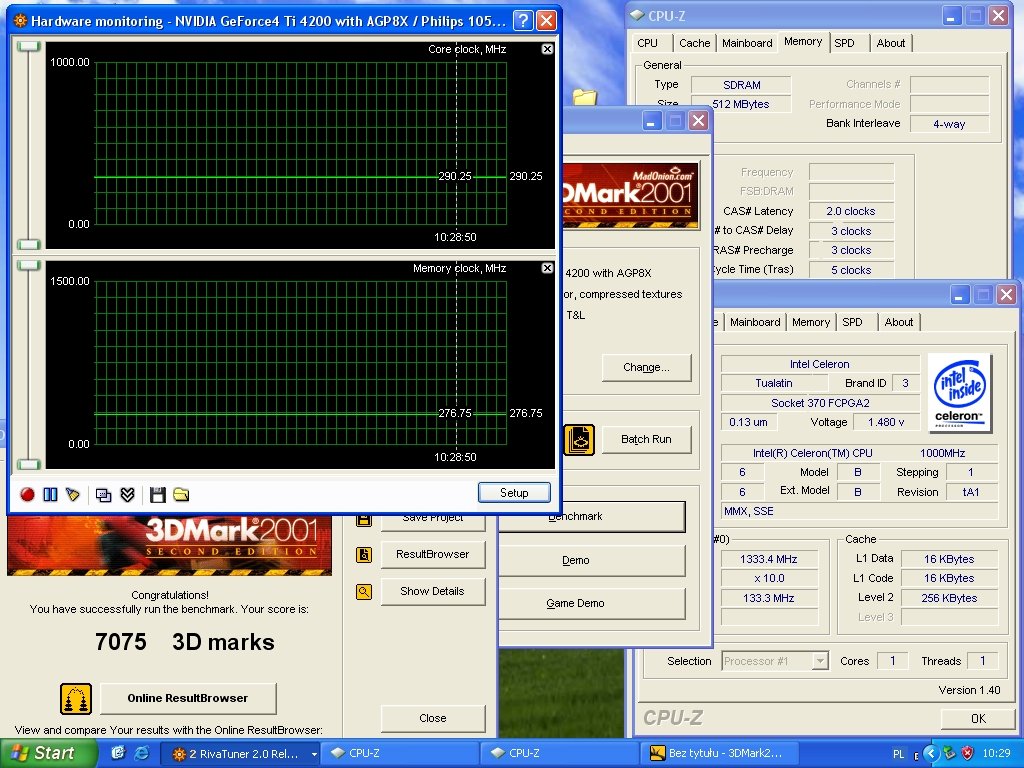The height and width of the screenshot is (768, 1024).
Task: Click the Hardware monitoring help question mark
Action: point(522,20)
